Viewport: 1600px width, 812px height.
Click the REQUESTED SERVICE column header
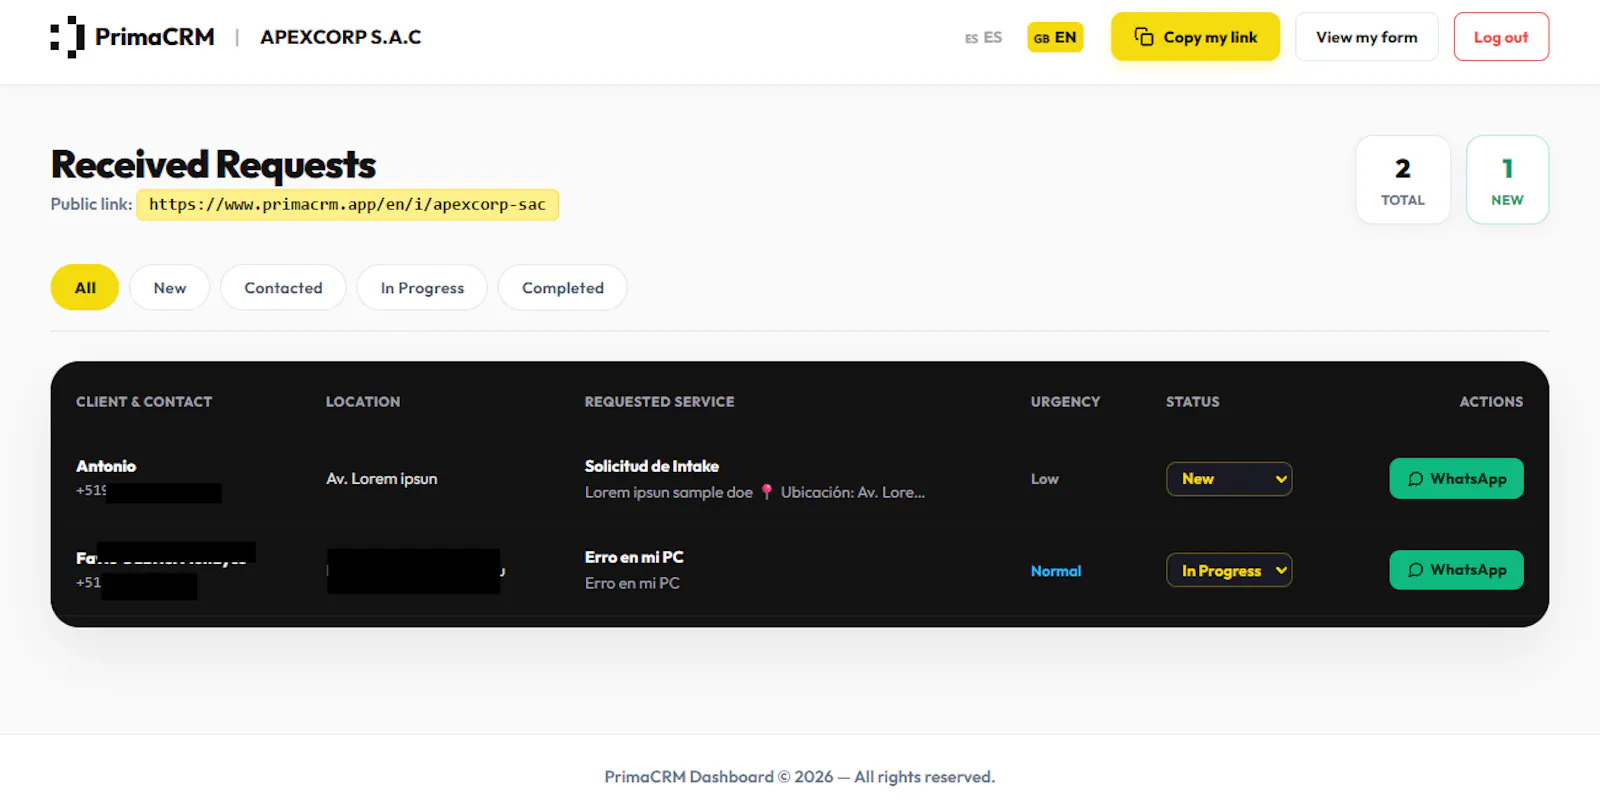tap(660, 402)
